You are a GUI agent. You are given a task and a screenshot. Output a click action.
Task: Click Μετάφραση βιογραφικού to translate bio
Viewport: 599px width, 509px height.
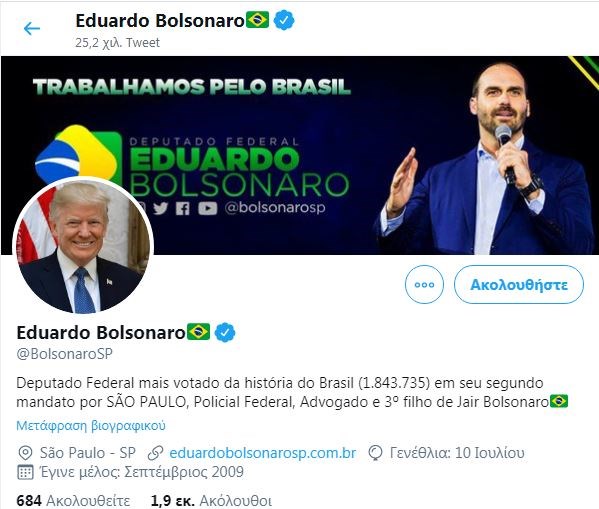[91, 425]
